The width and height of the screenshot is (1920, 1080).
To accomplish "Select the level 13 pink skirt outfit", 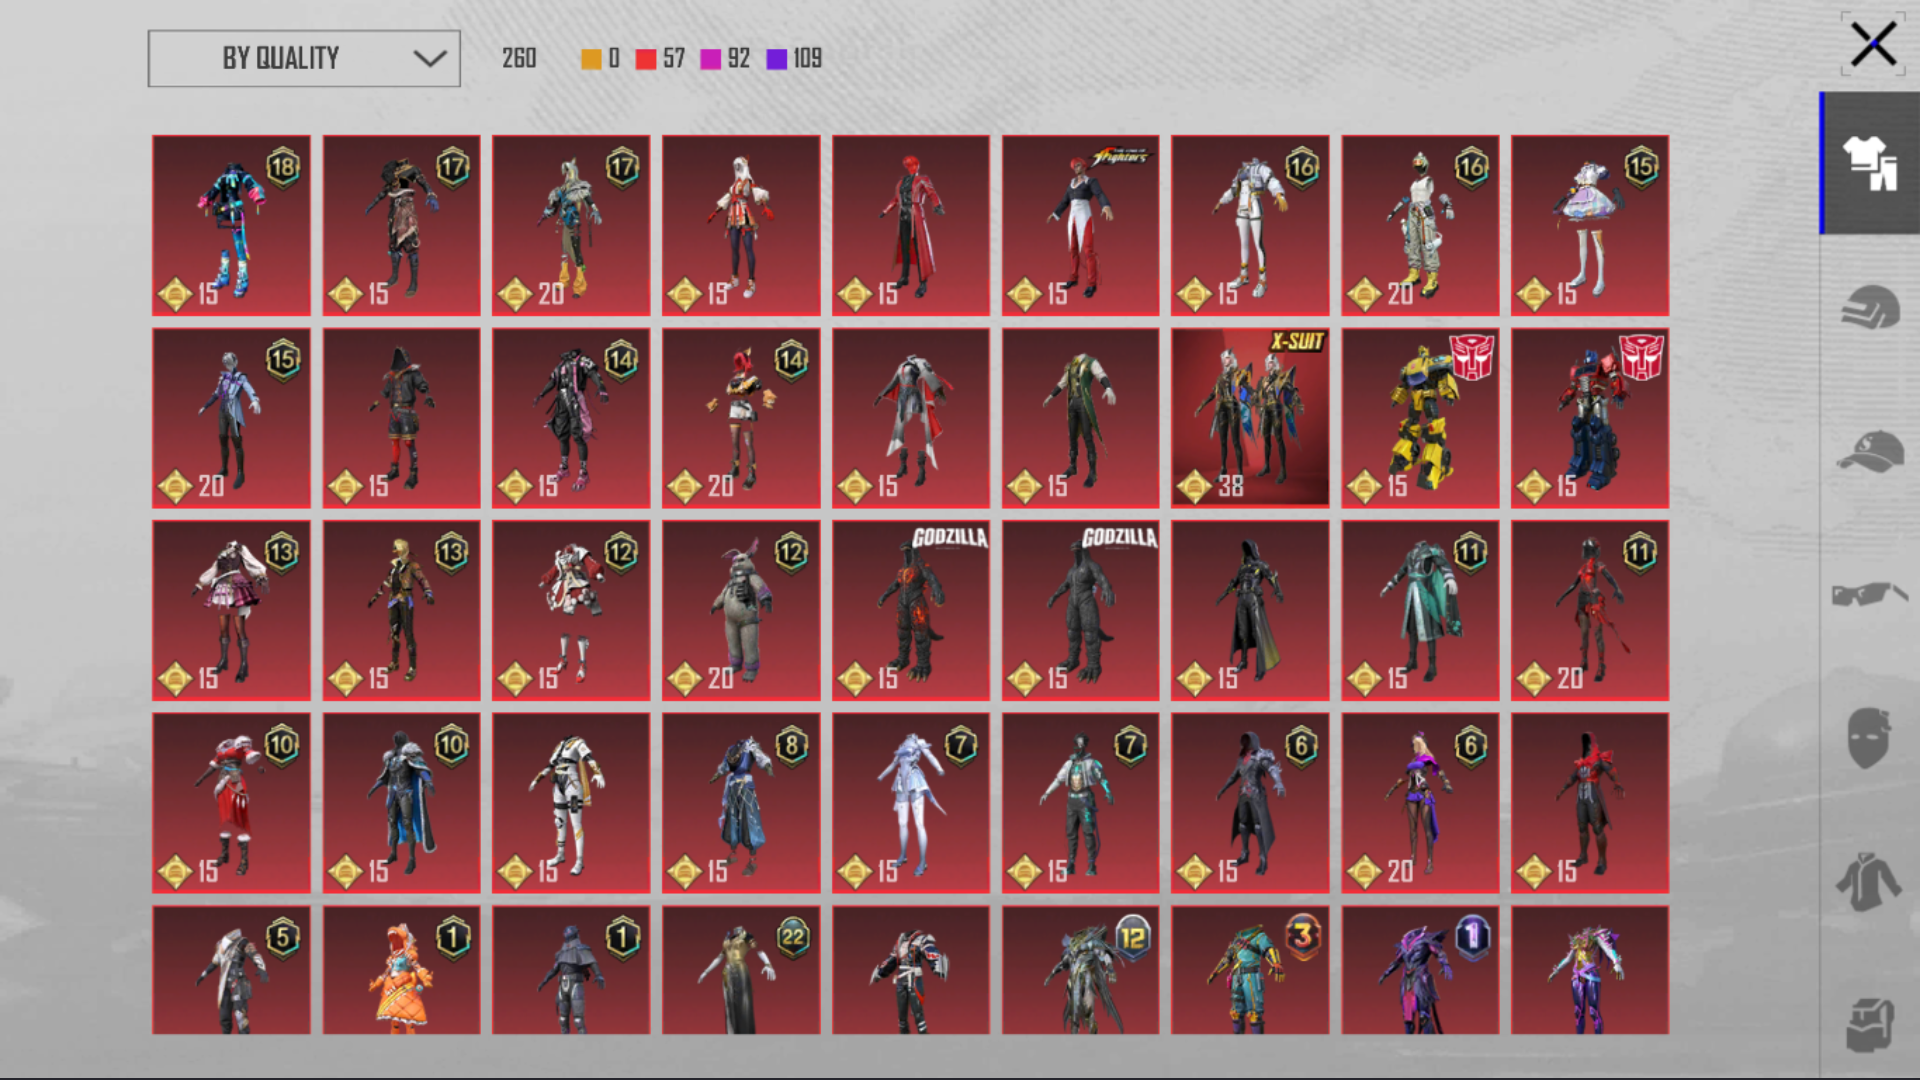I will [231, 611].
